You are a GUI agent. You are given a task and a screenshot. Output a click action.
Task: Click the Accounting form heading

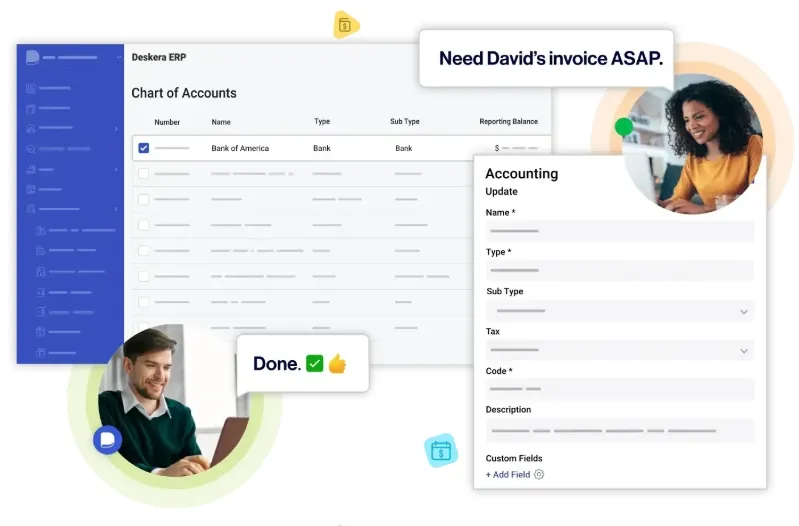click(x=521, y=174)
